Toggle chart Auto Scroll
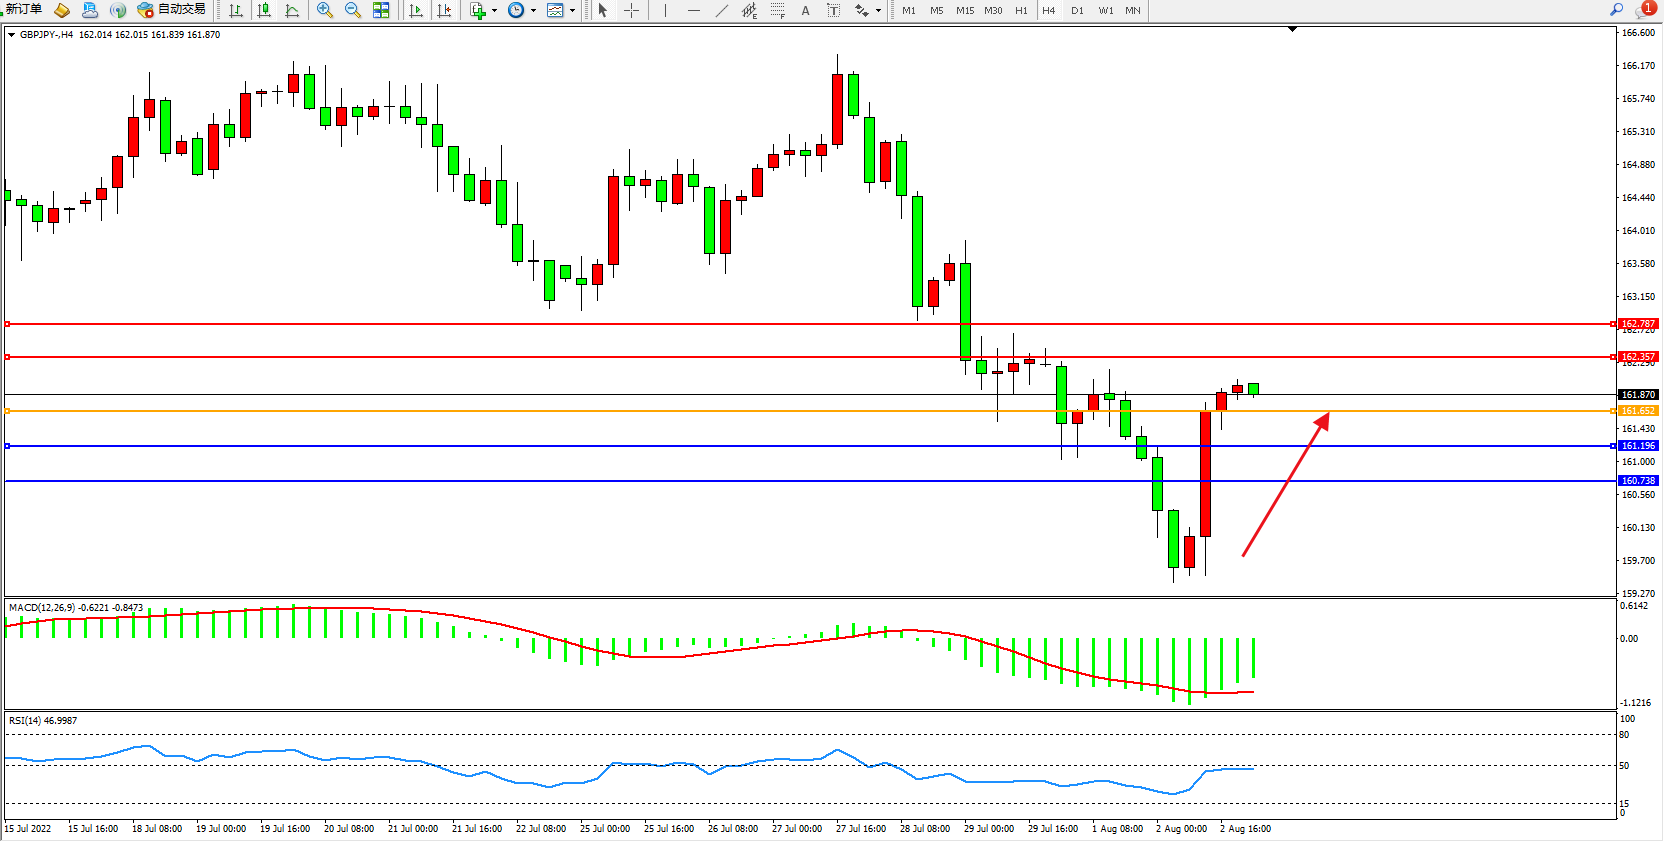 pyautogui.click(x=416, y=10)
